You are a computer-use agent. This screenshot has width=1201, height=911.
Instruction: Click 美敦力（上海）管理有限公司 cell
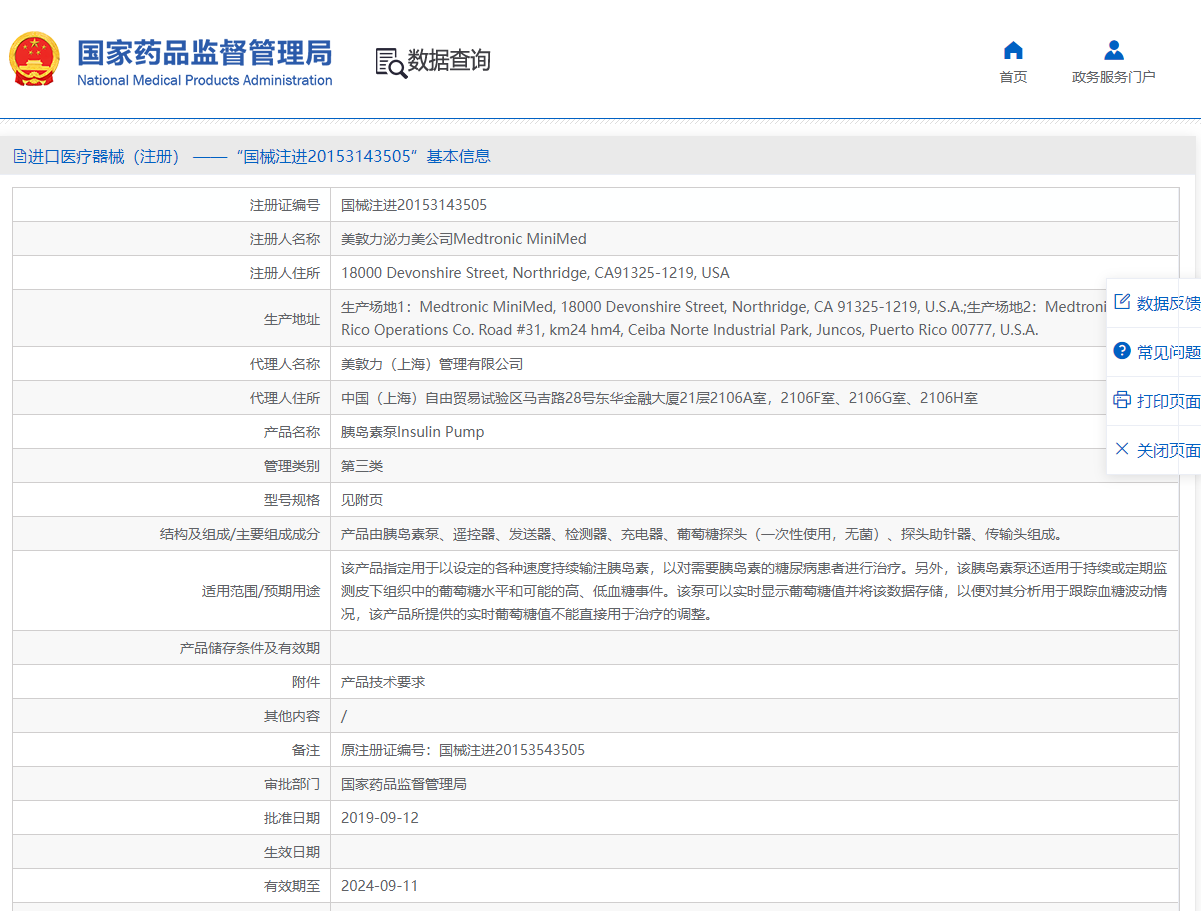755,364
